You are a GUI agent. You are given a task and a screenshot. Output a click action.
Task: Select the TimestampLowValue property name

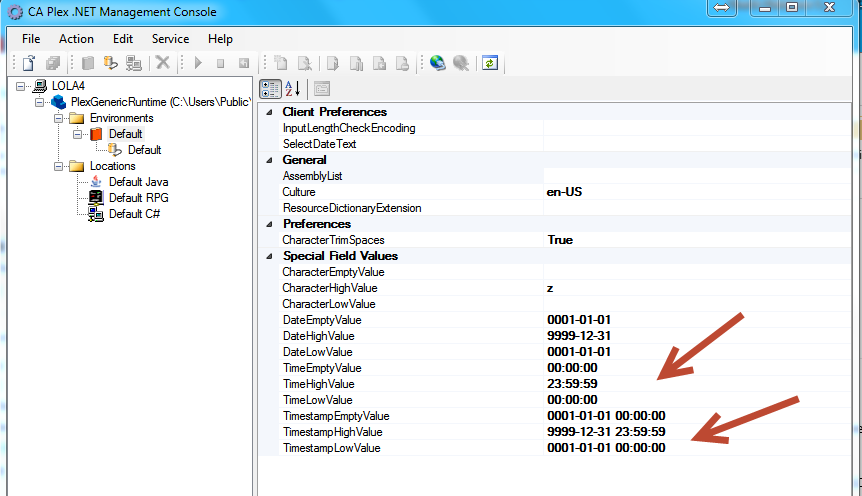(x=331, y=448)
